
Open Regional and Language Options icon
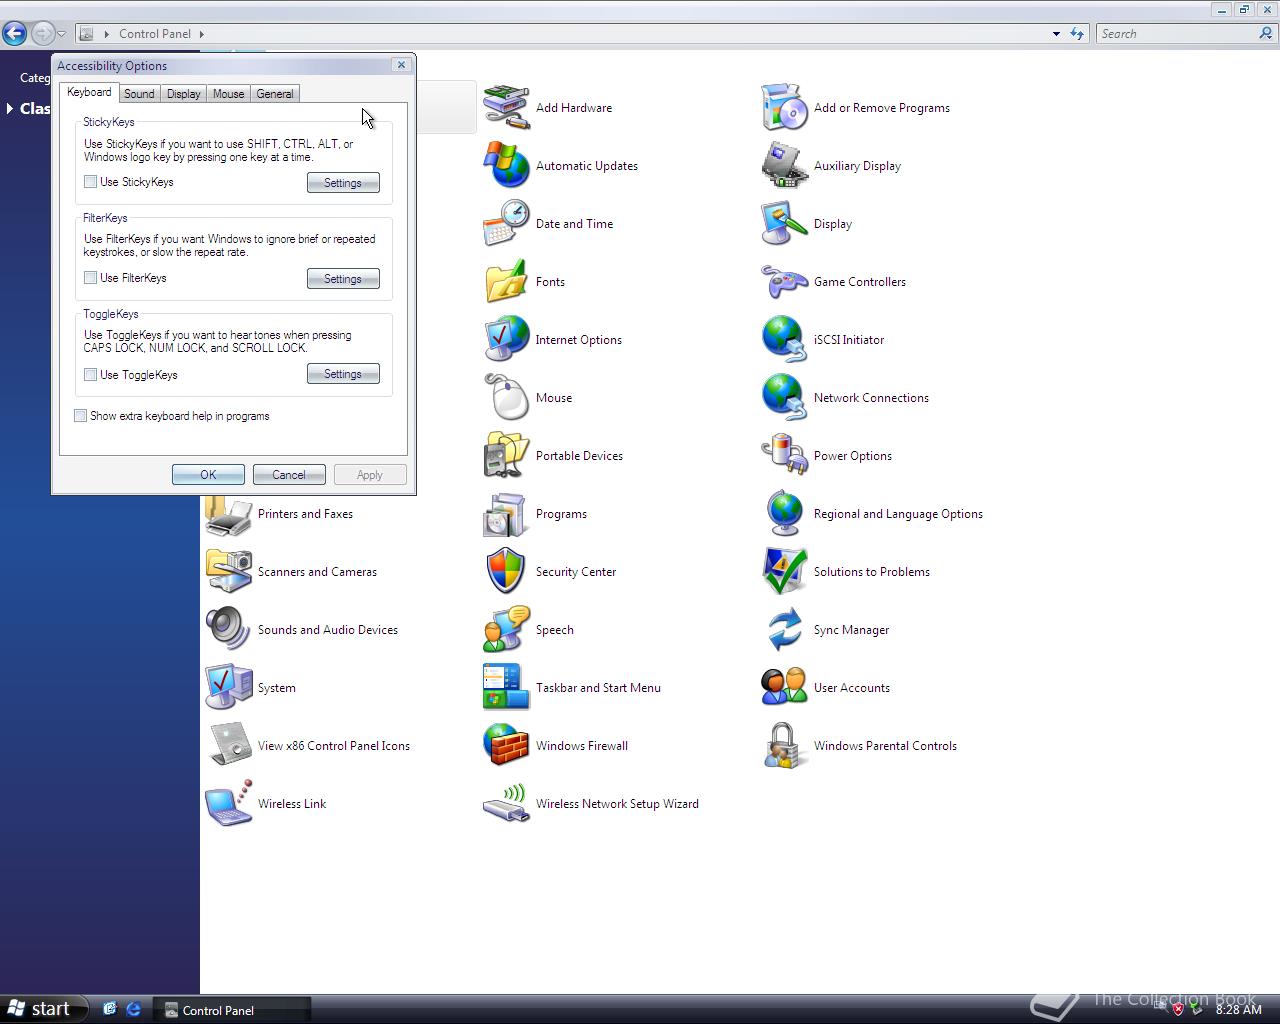(784, 514)
